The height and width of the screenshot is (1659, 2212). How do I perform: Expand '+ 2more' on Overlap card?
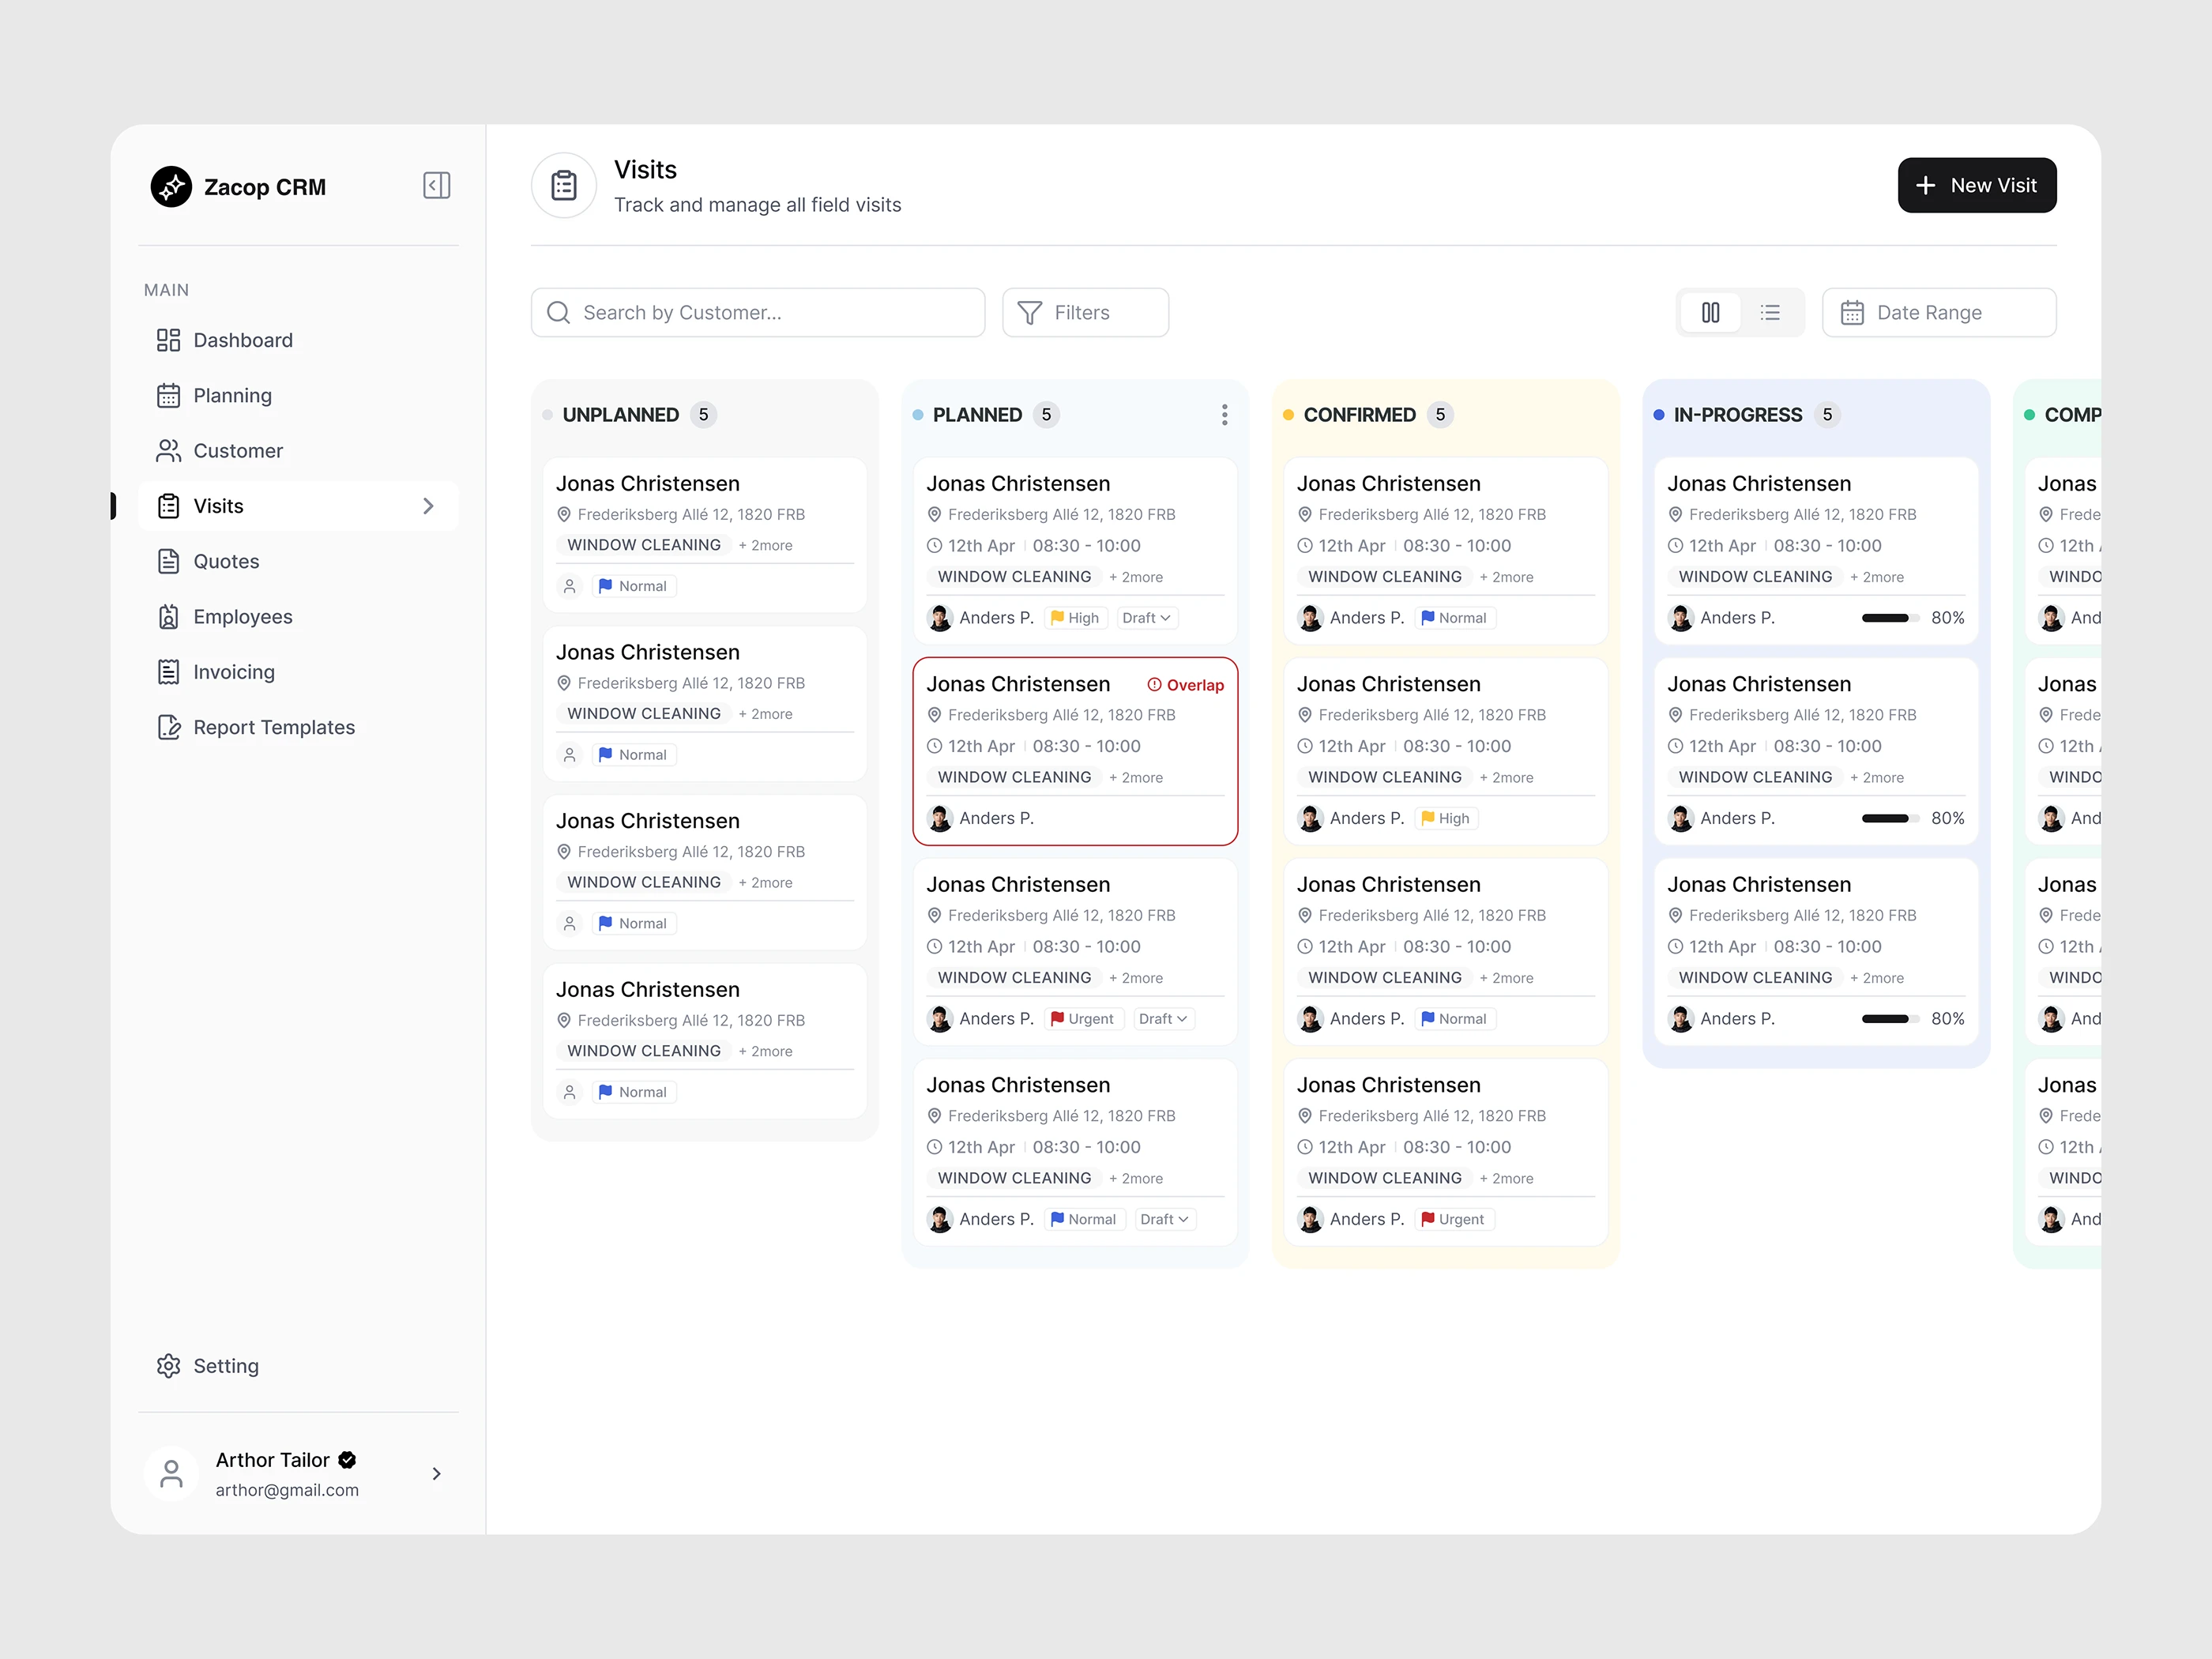coord(1136,778)
